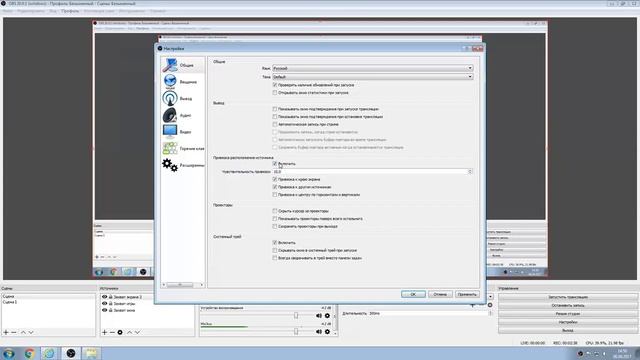Image resolution: width=640 pixels, height=360 pixels.
Task: Hide Захват окна source visibility
Action: (x=104, y=310)
